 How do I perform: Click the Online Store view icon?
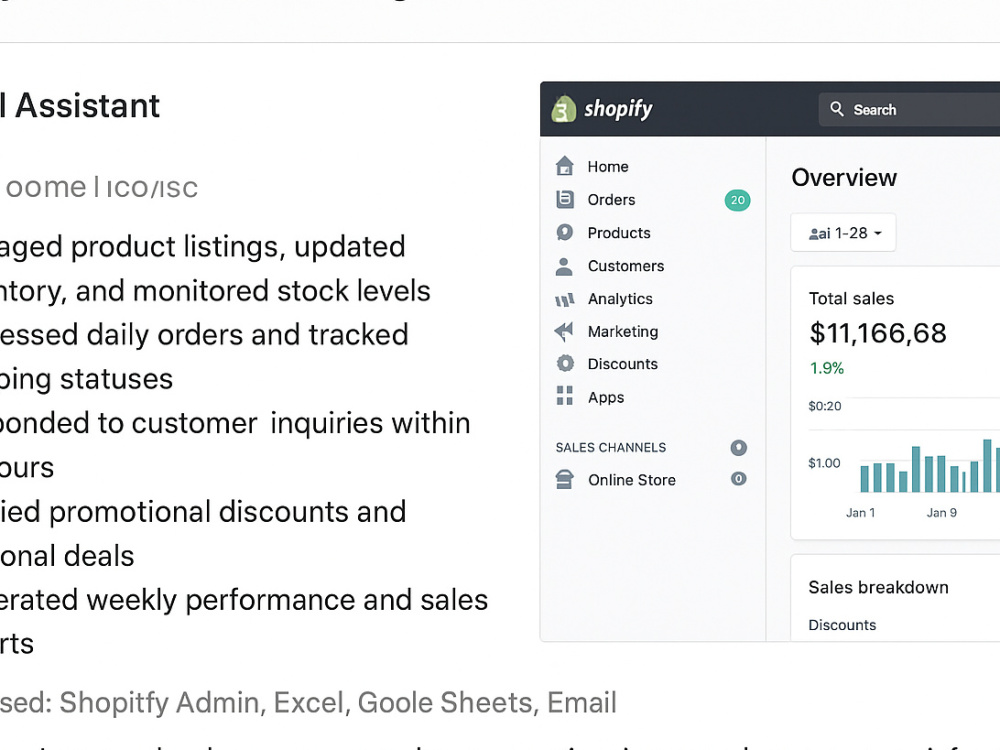(739, 479)
